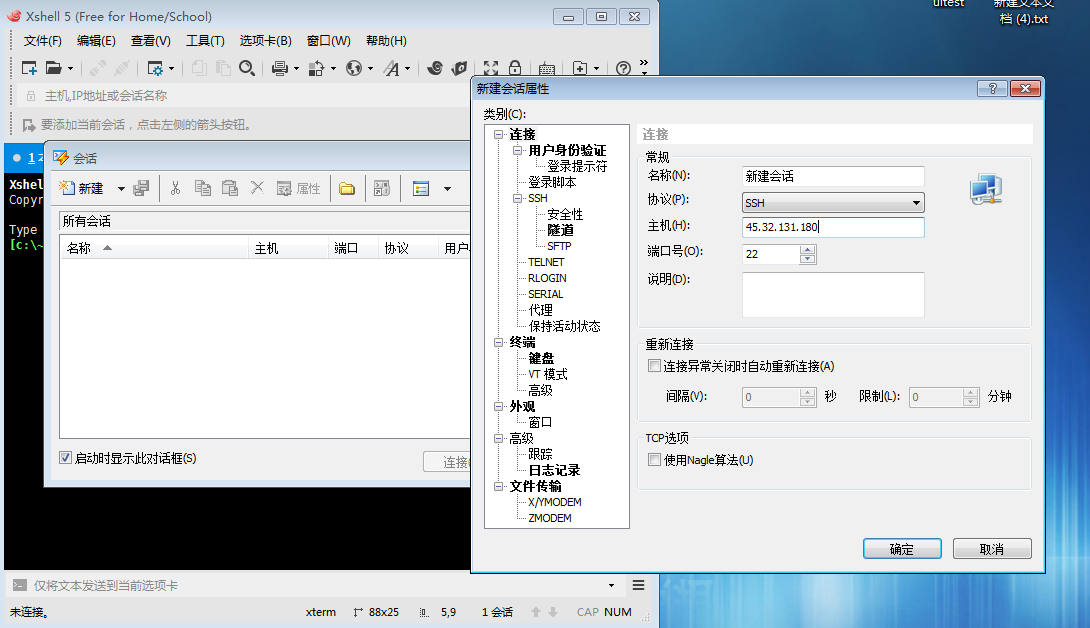
Task: Click the help question mark icon in Xshell toolbar
Action: [624, 68]
